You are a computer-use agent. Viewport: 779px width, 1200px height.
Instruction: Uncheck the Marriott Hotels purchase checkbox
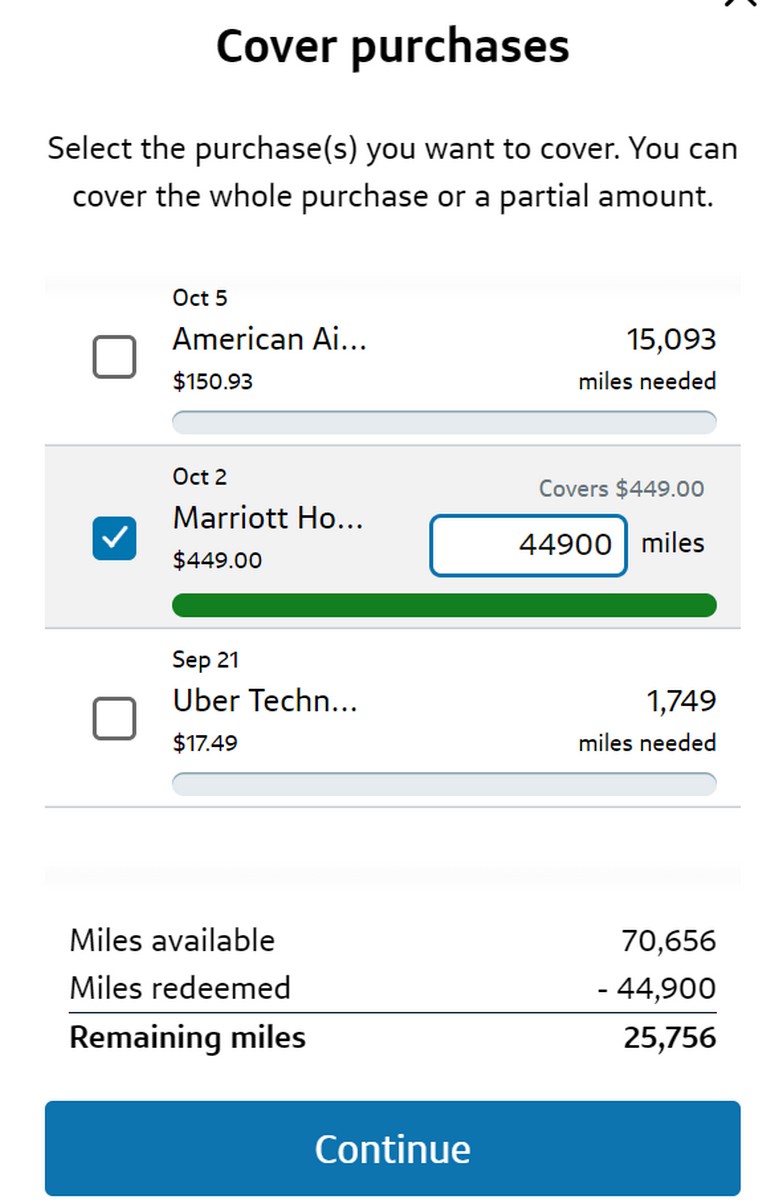(113, 537)
